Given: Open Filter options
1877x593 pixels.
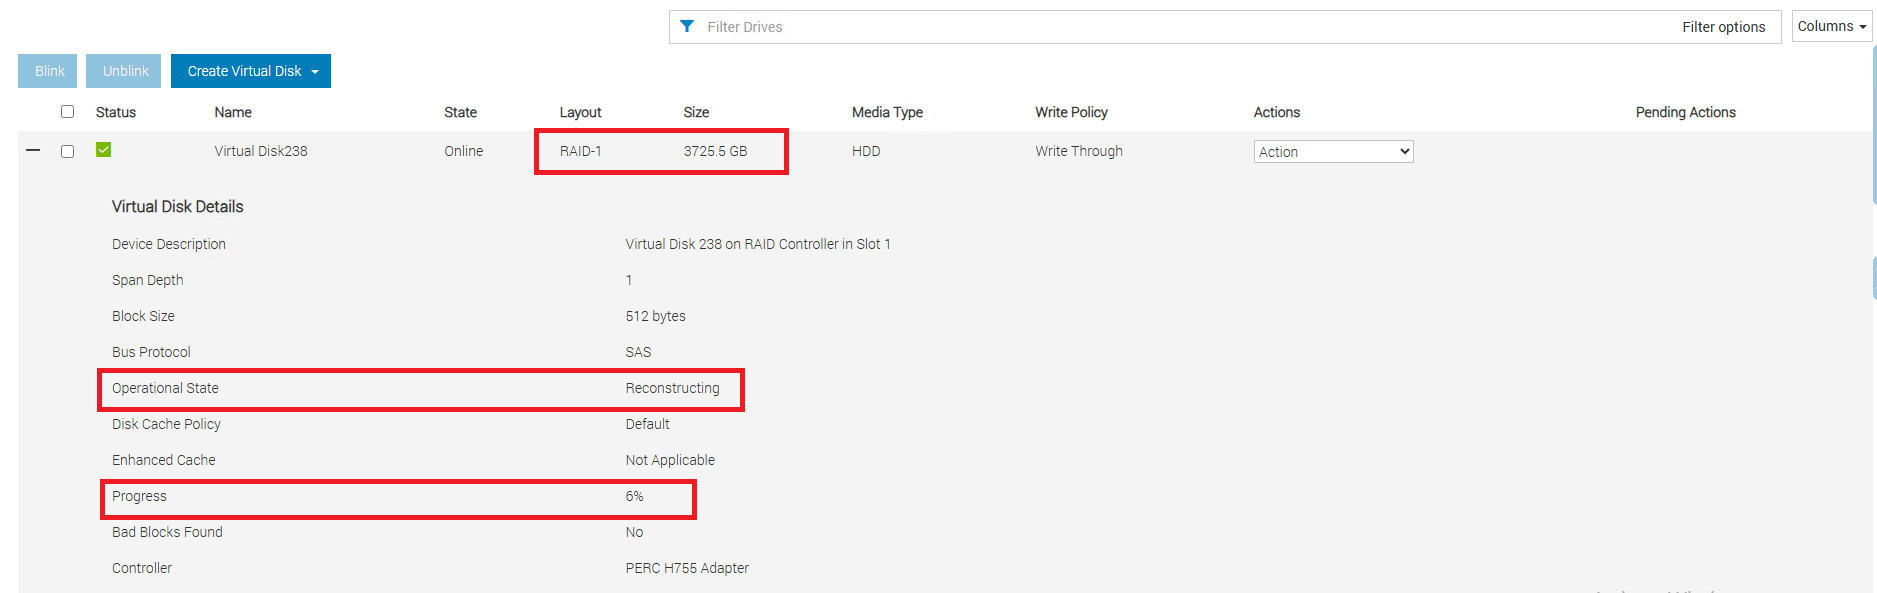Looking at the screenshot, I should [1722, 27].
